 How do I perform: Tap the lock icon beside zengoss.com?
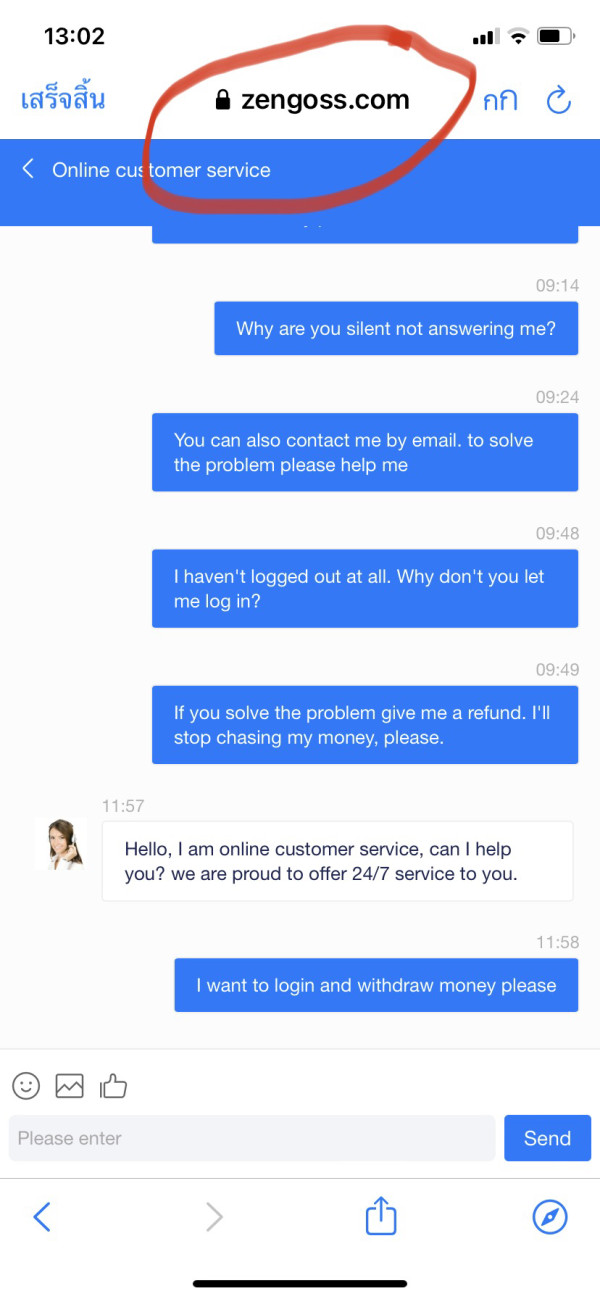coord(223,100)
